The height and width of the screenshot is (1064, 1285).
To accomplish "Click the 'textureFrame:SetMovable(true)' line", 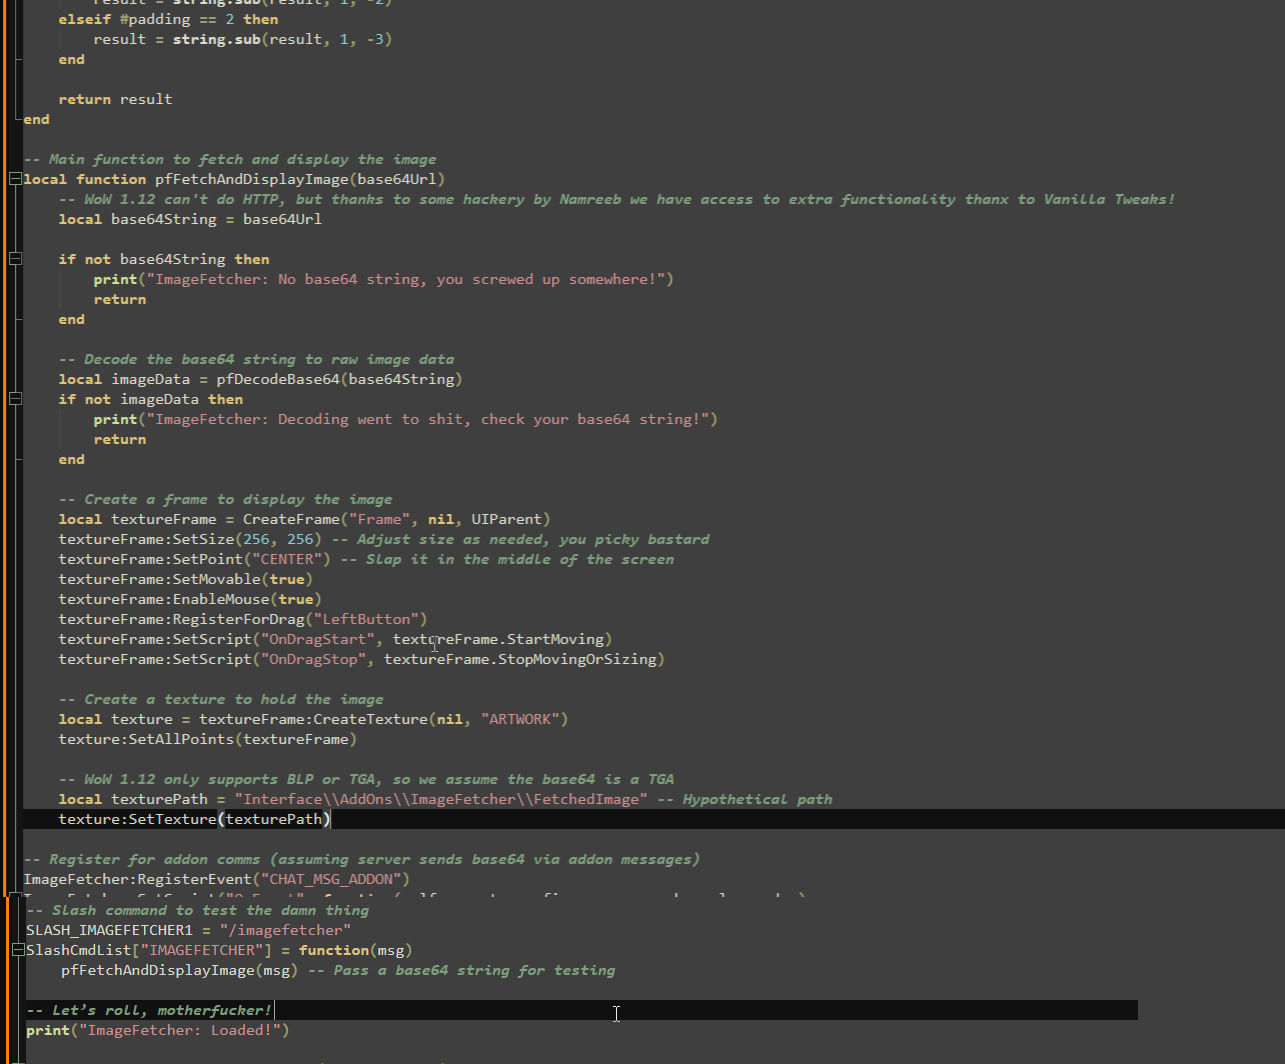I will (x=185, y=579).
